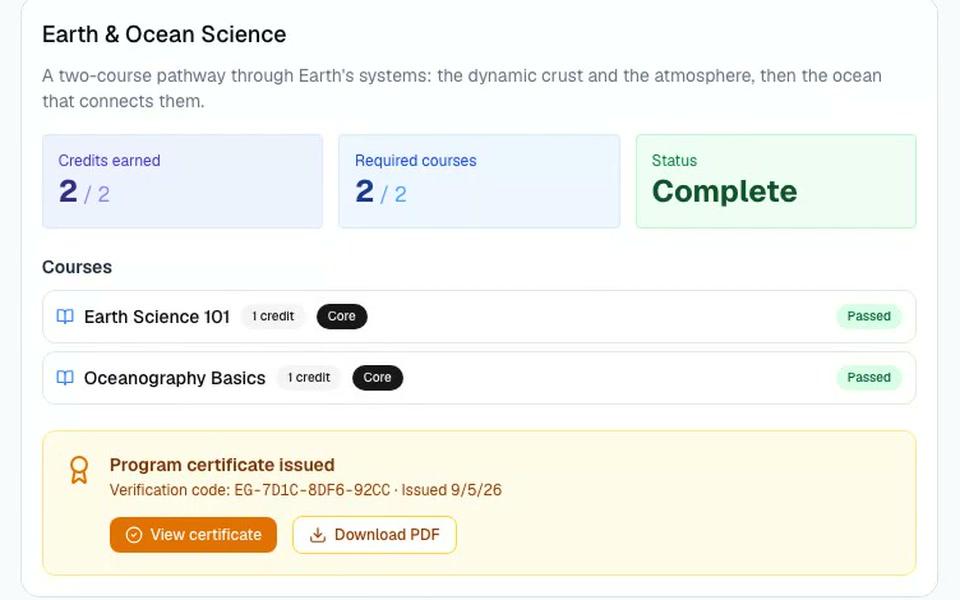The image size is (960, 600).
Task: Click the Complete status value
Action: [724, 191]
